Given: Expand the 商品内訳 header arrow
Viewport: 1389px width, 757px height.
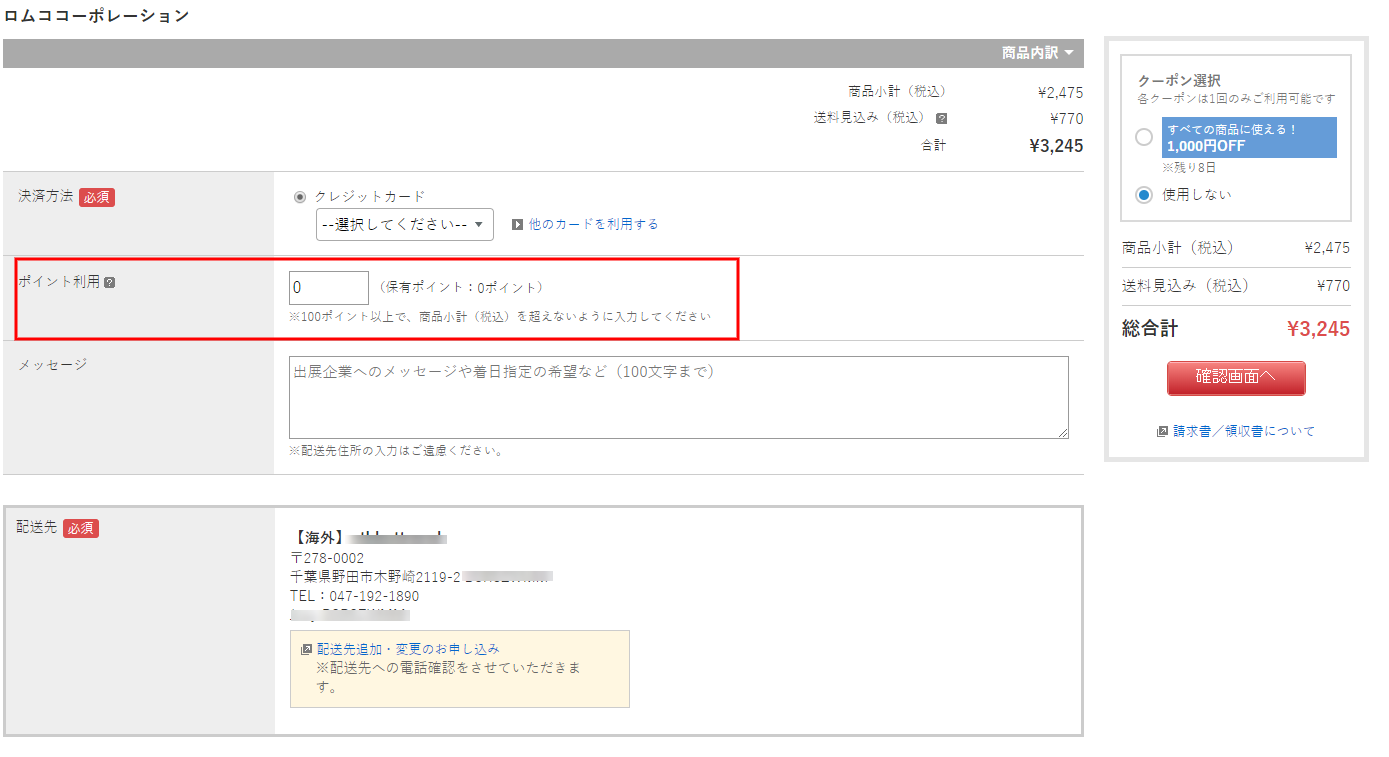Looking at the screenshot, I should (x=1069, y=53).
